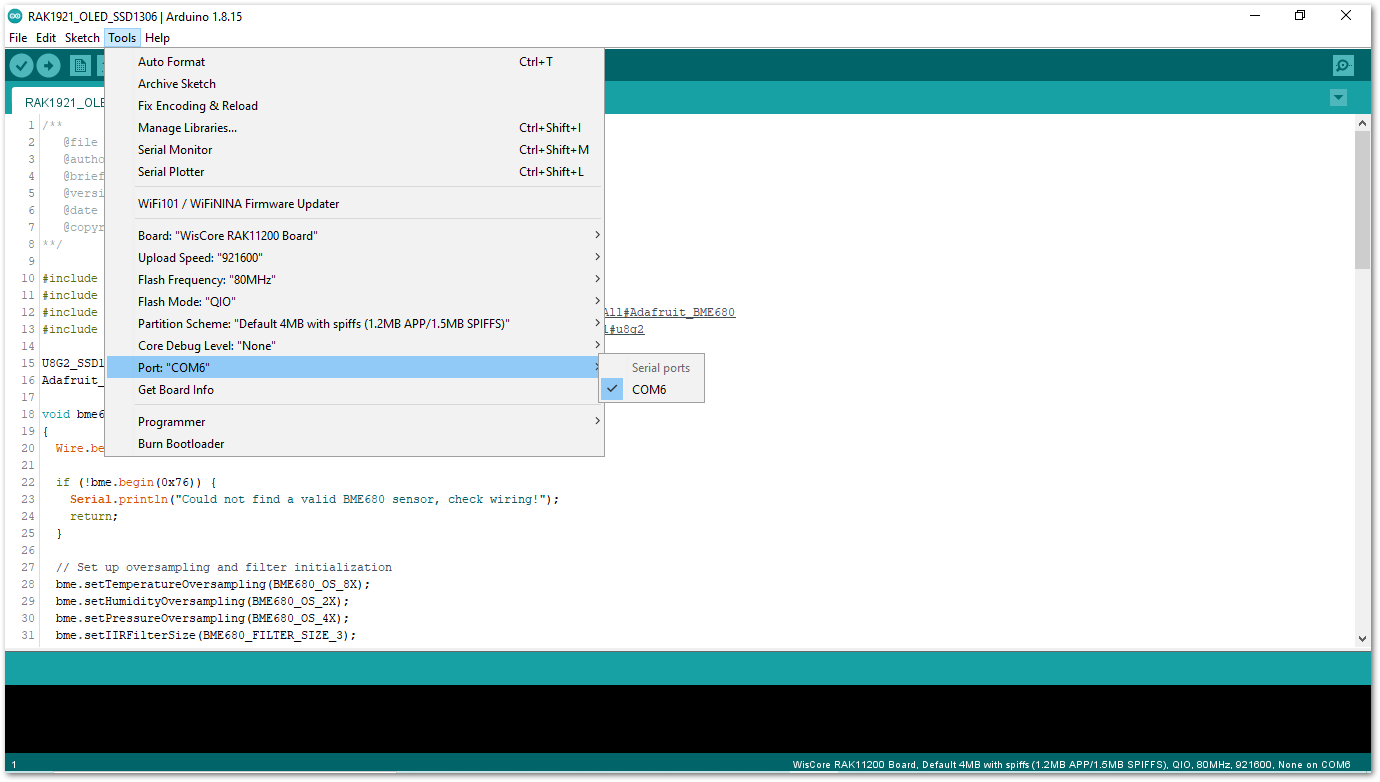
Task: Click the vertical scrollbar thumb
Action: coord(1362,199)
